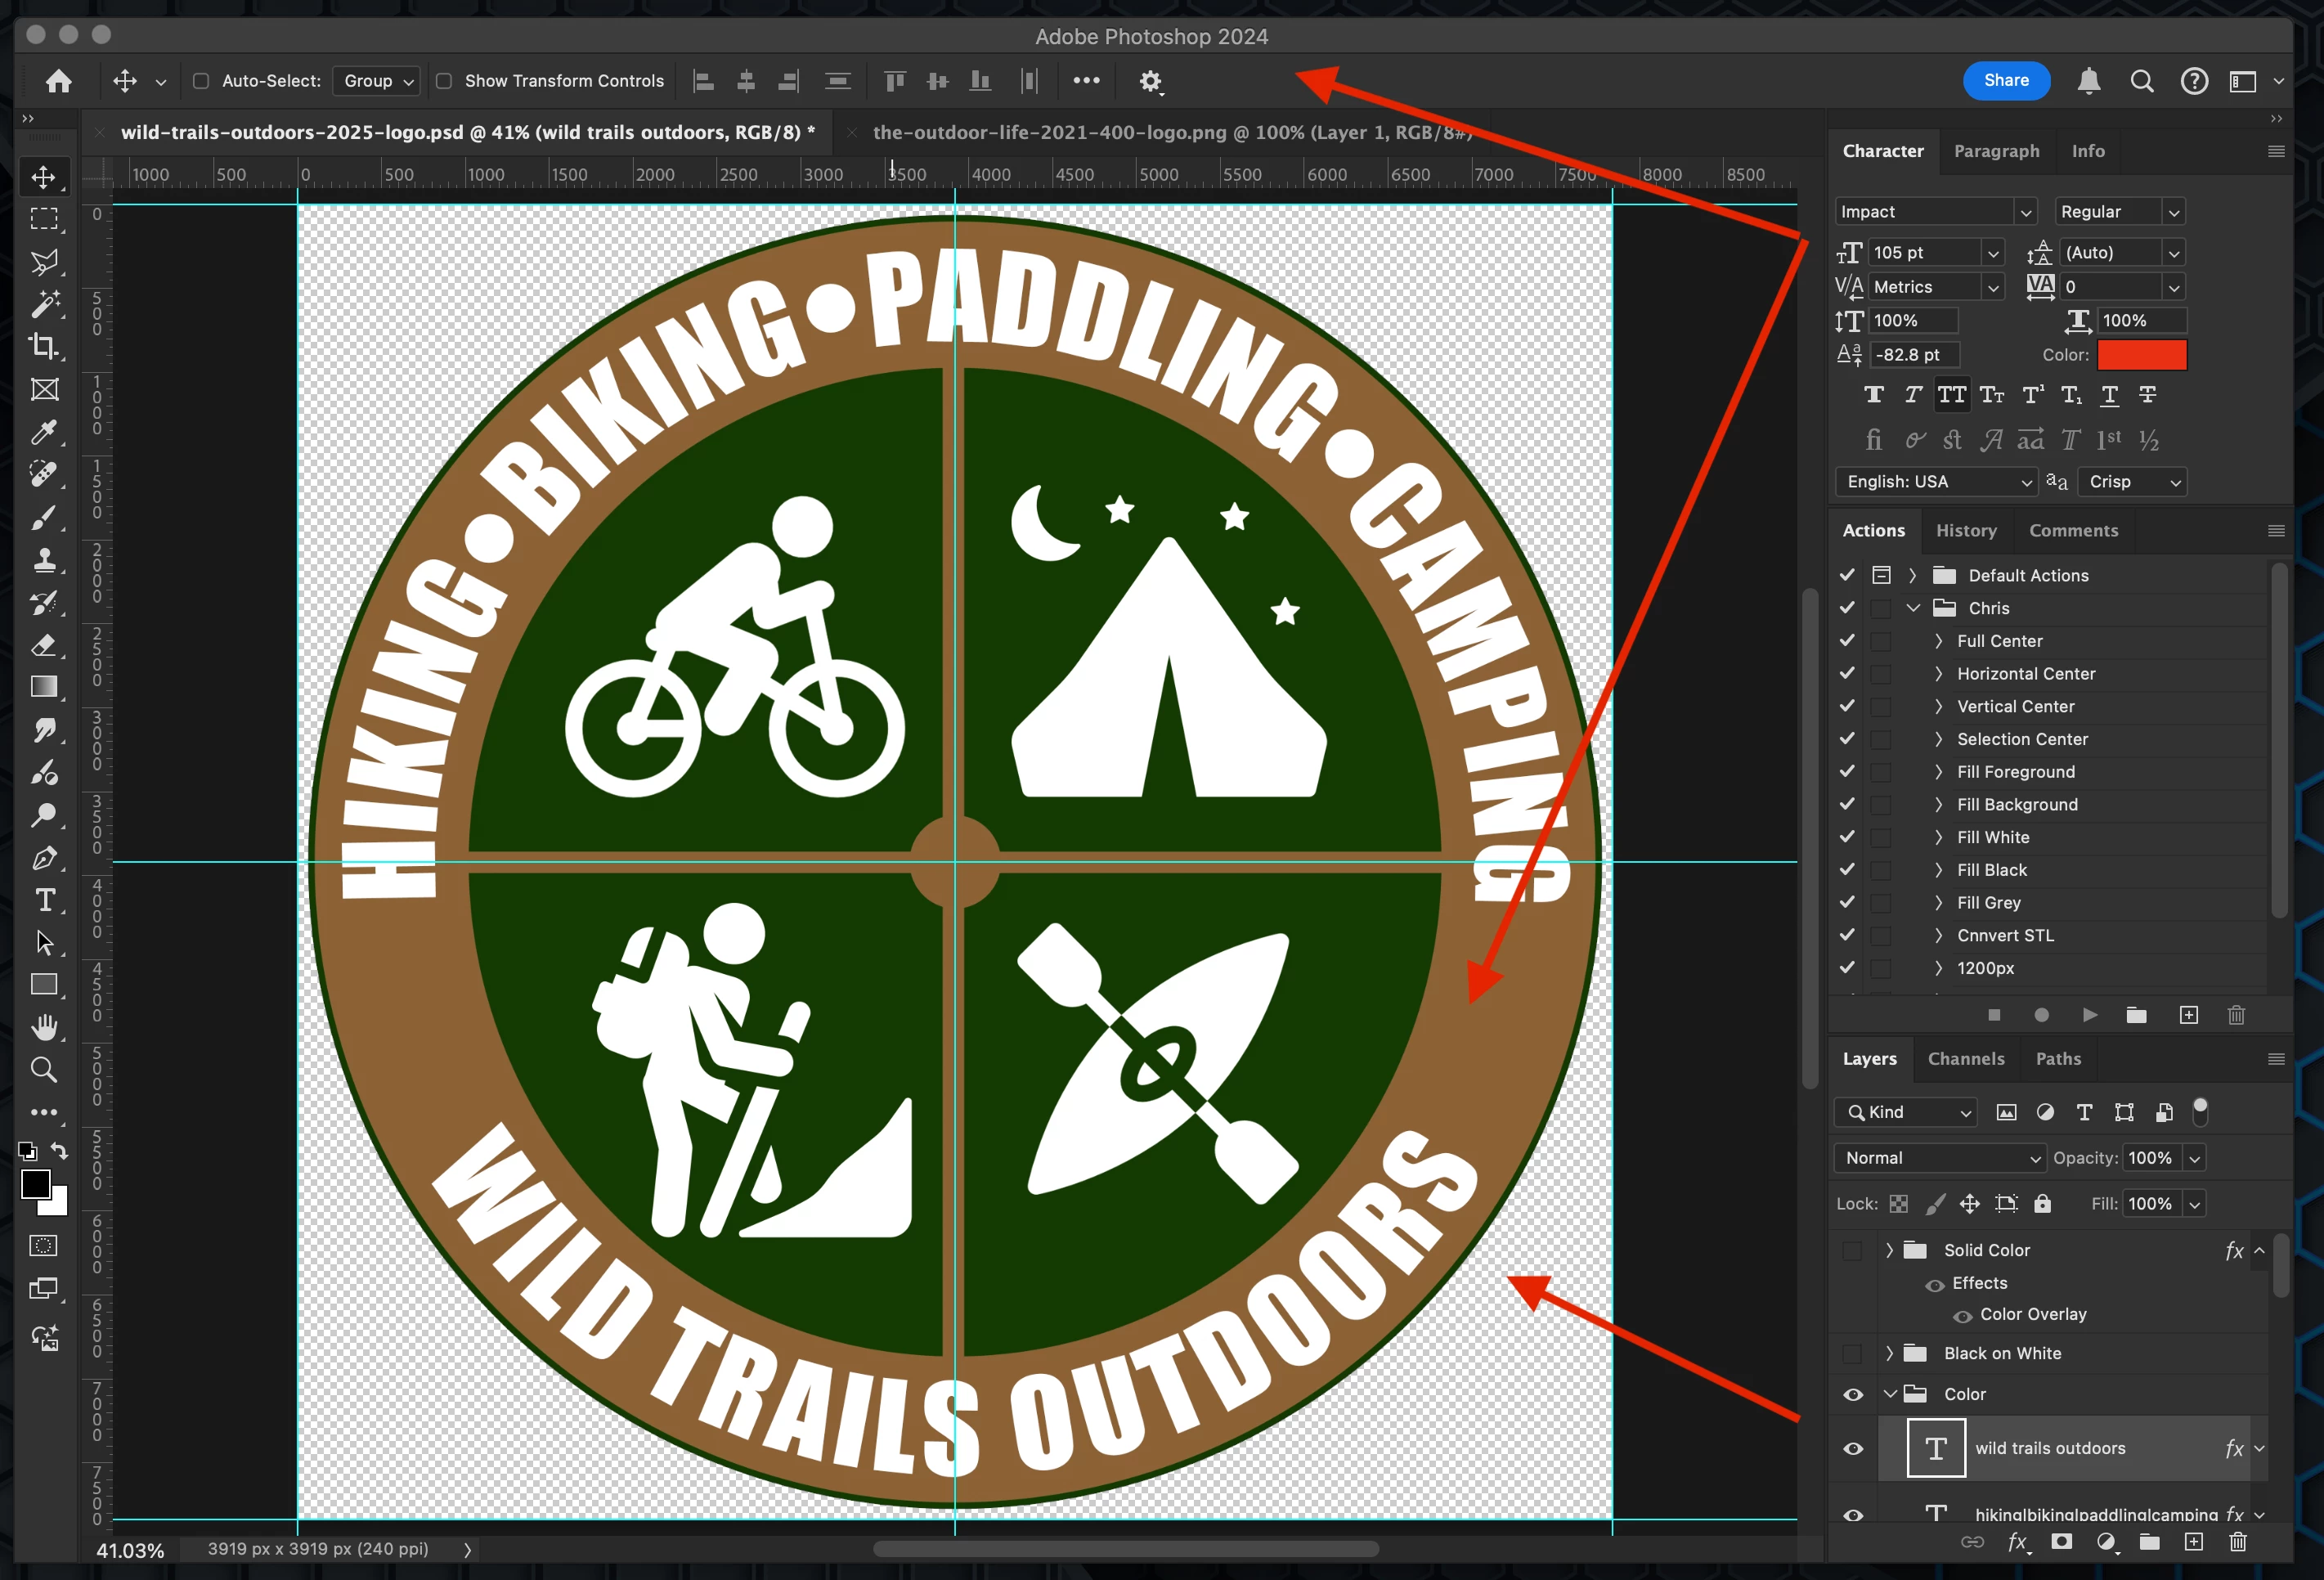Delete layer using Layers panel trash icon
2324x1580 pixels.
click(x=2238, y=1542)
